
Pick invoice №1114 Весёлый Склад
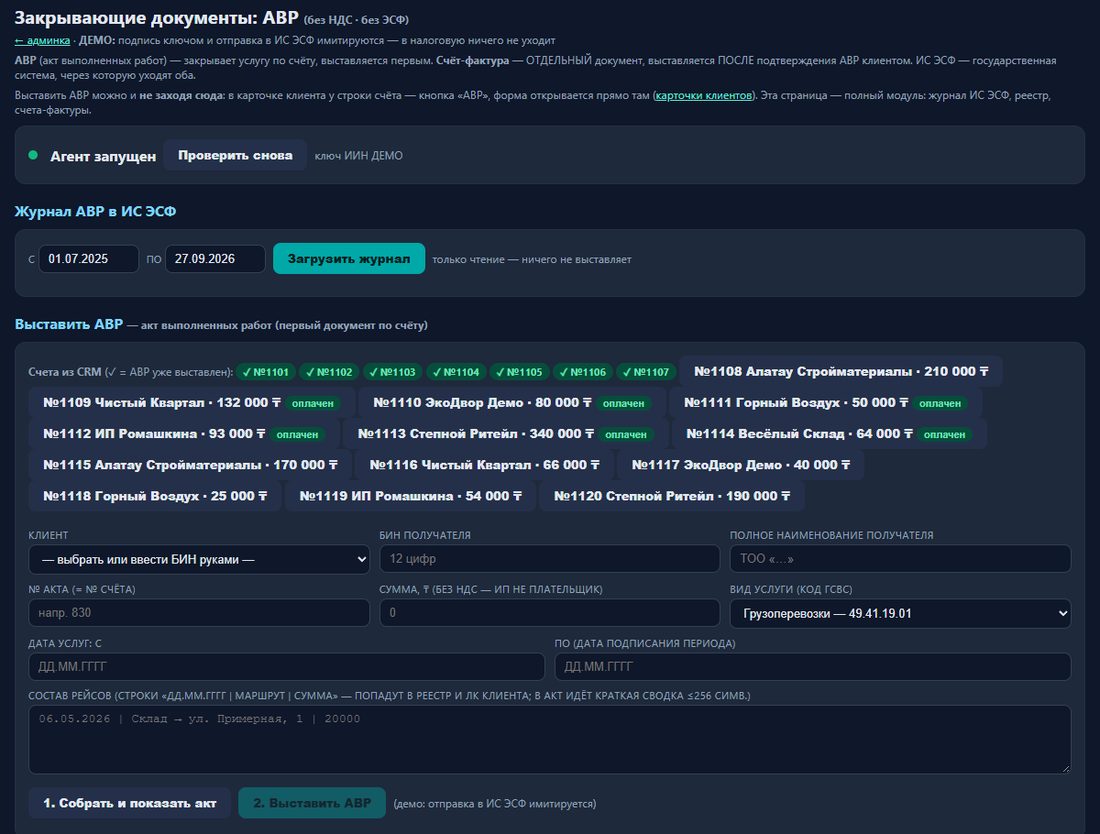[829, 433]
